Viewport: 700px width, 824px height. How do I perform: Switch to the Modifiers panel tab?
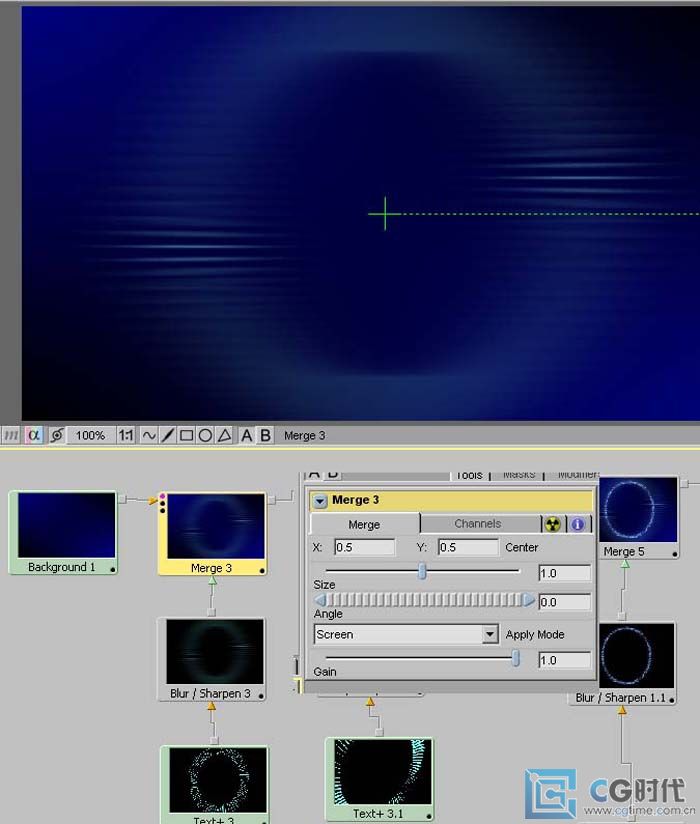(577, 475)
